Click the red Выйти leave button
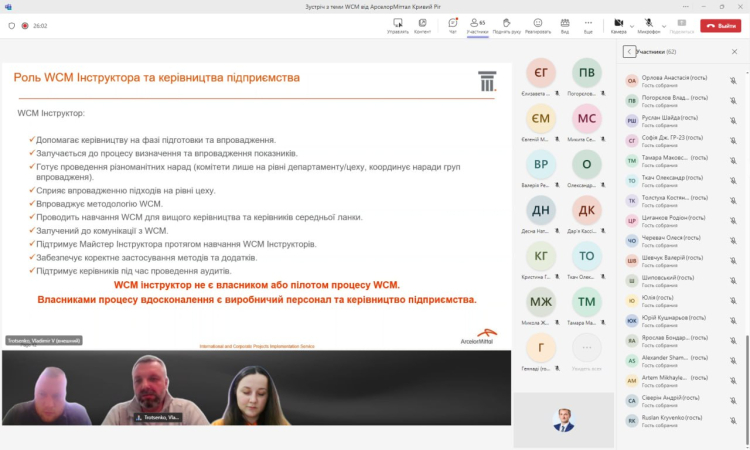The image size is (750, 450). (x=720, y=26)
